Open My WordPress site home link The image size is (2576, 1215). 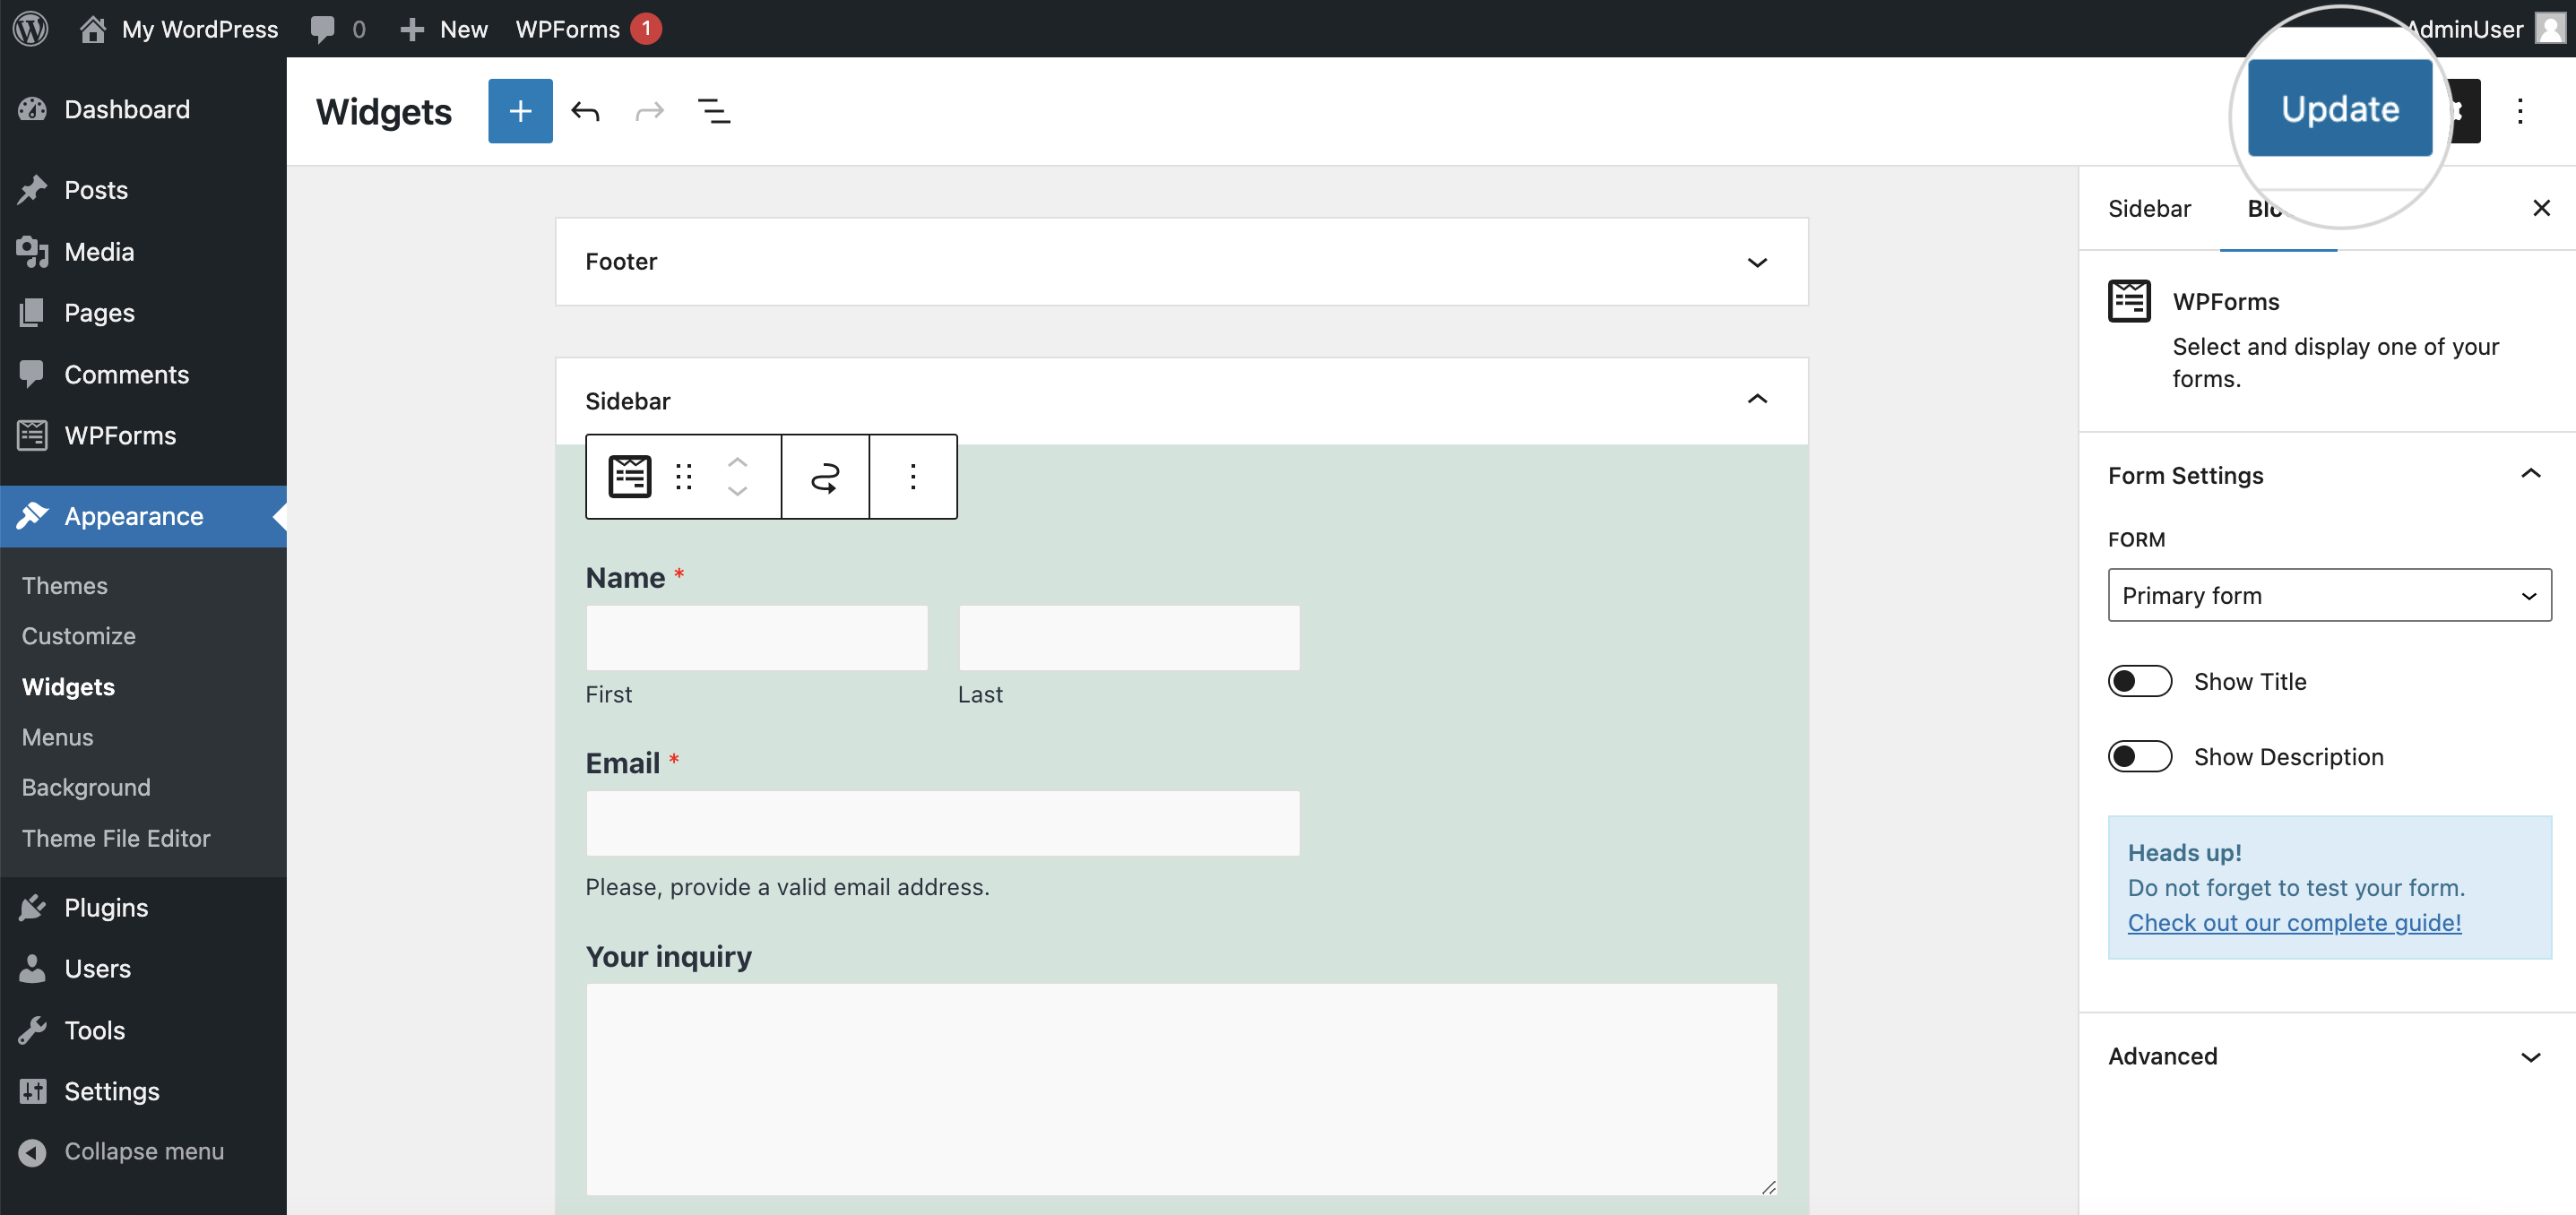click(x=179, y=29)
